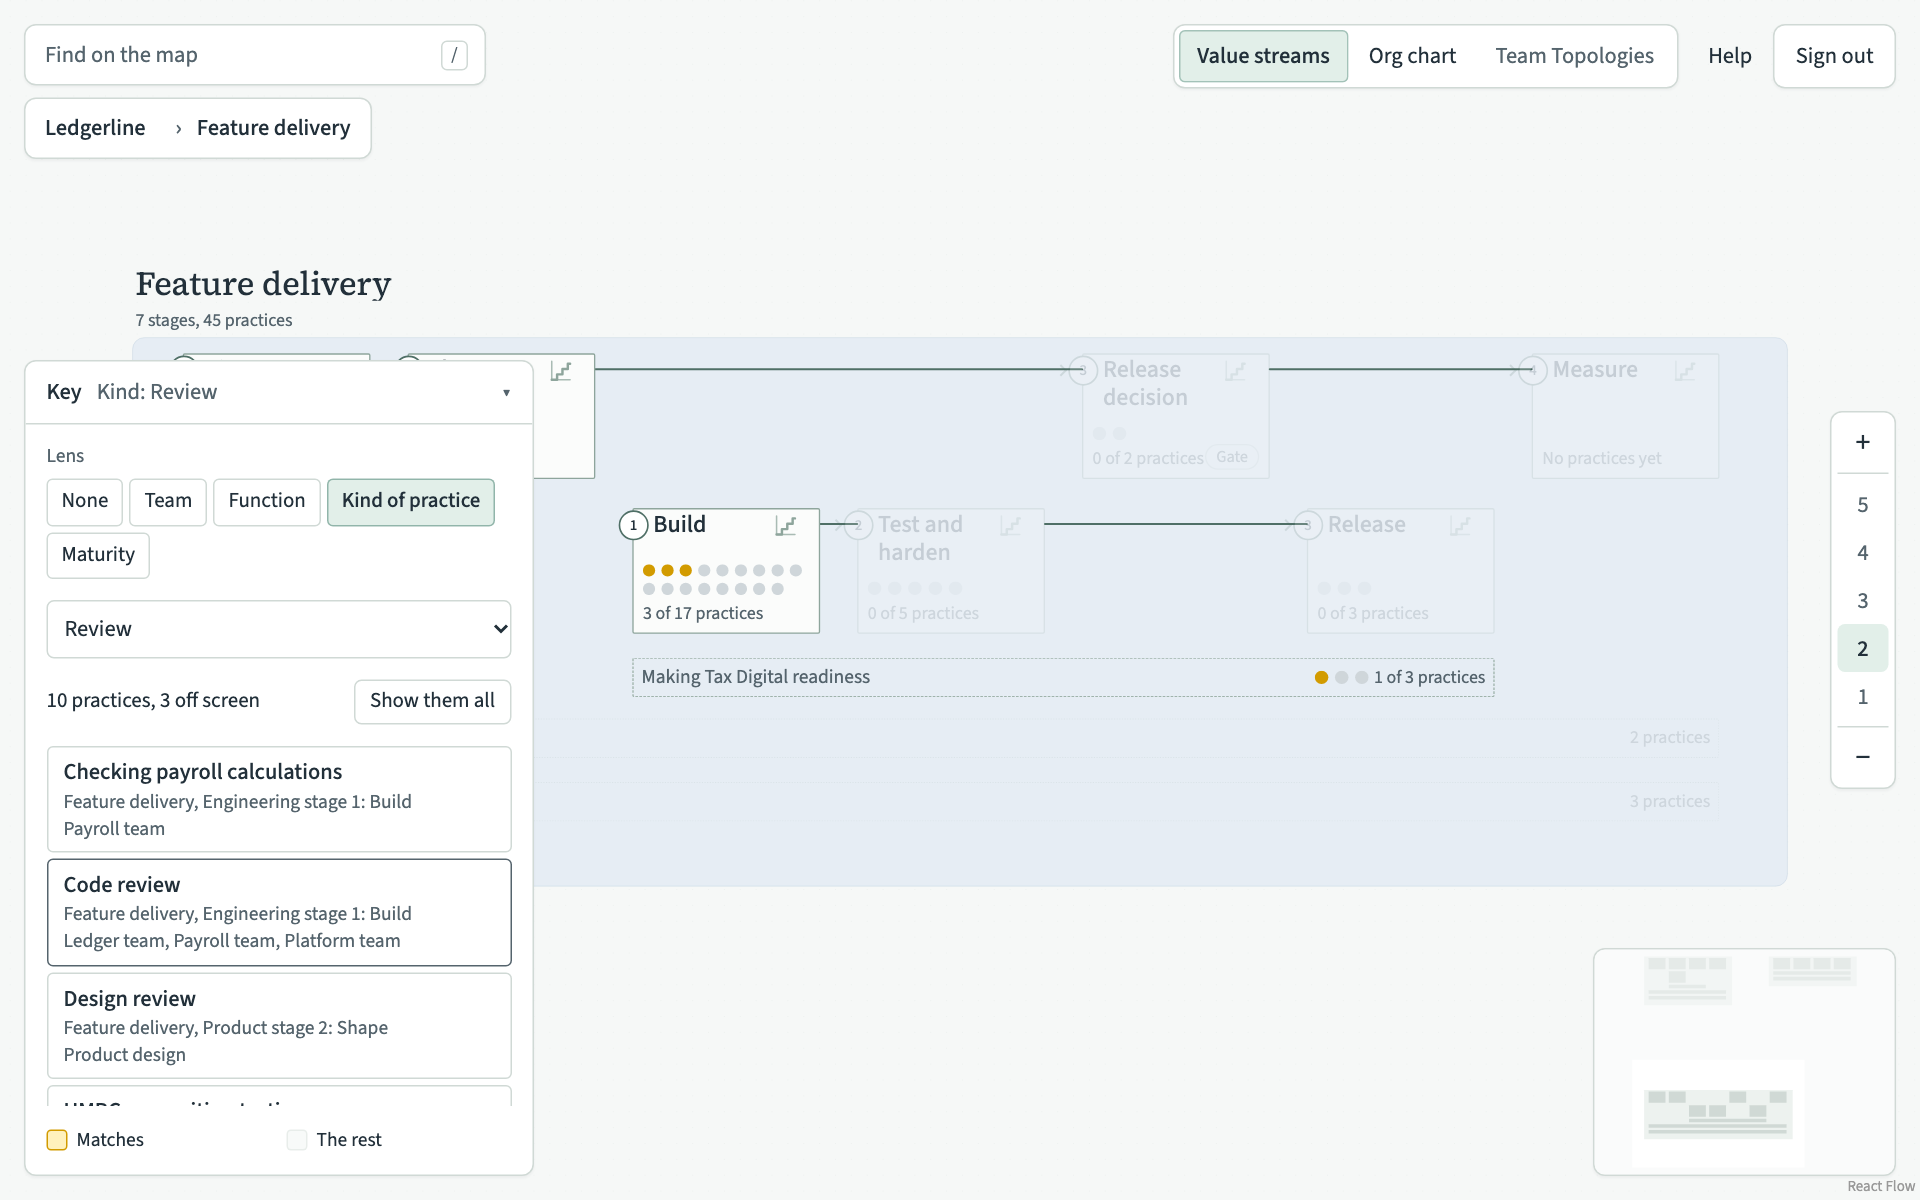
Task: Set zoom level to 4
Action: pos(1862,553)
